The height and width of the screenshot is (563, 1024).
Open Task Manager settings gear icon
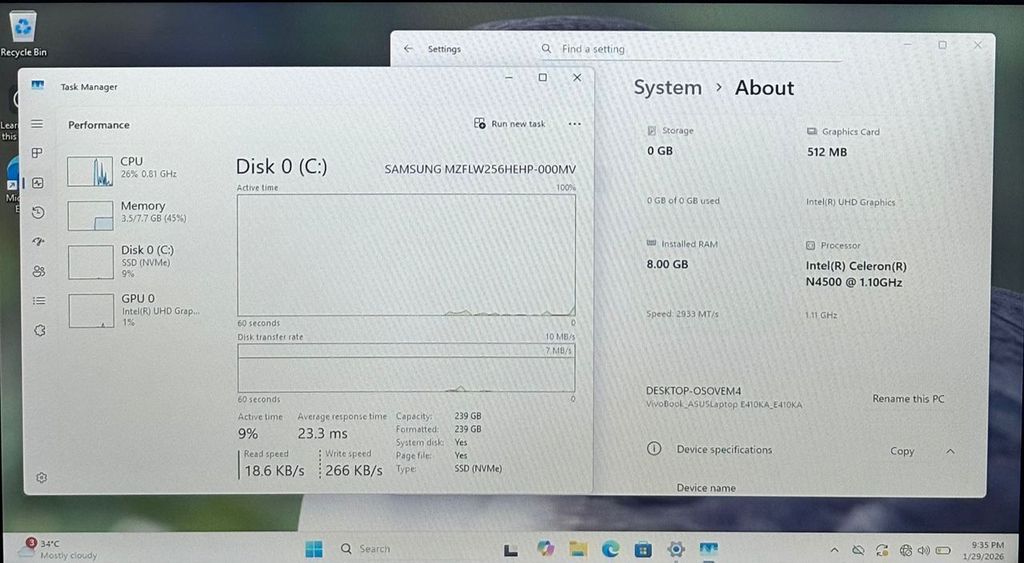pos(41,478)
